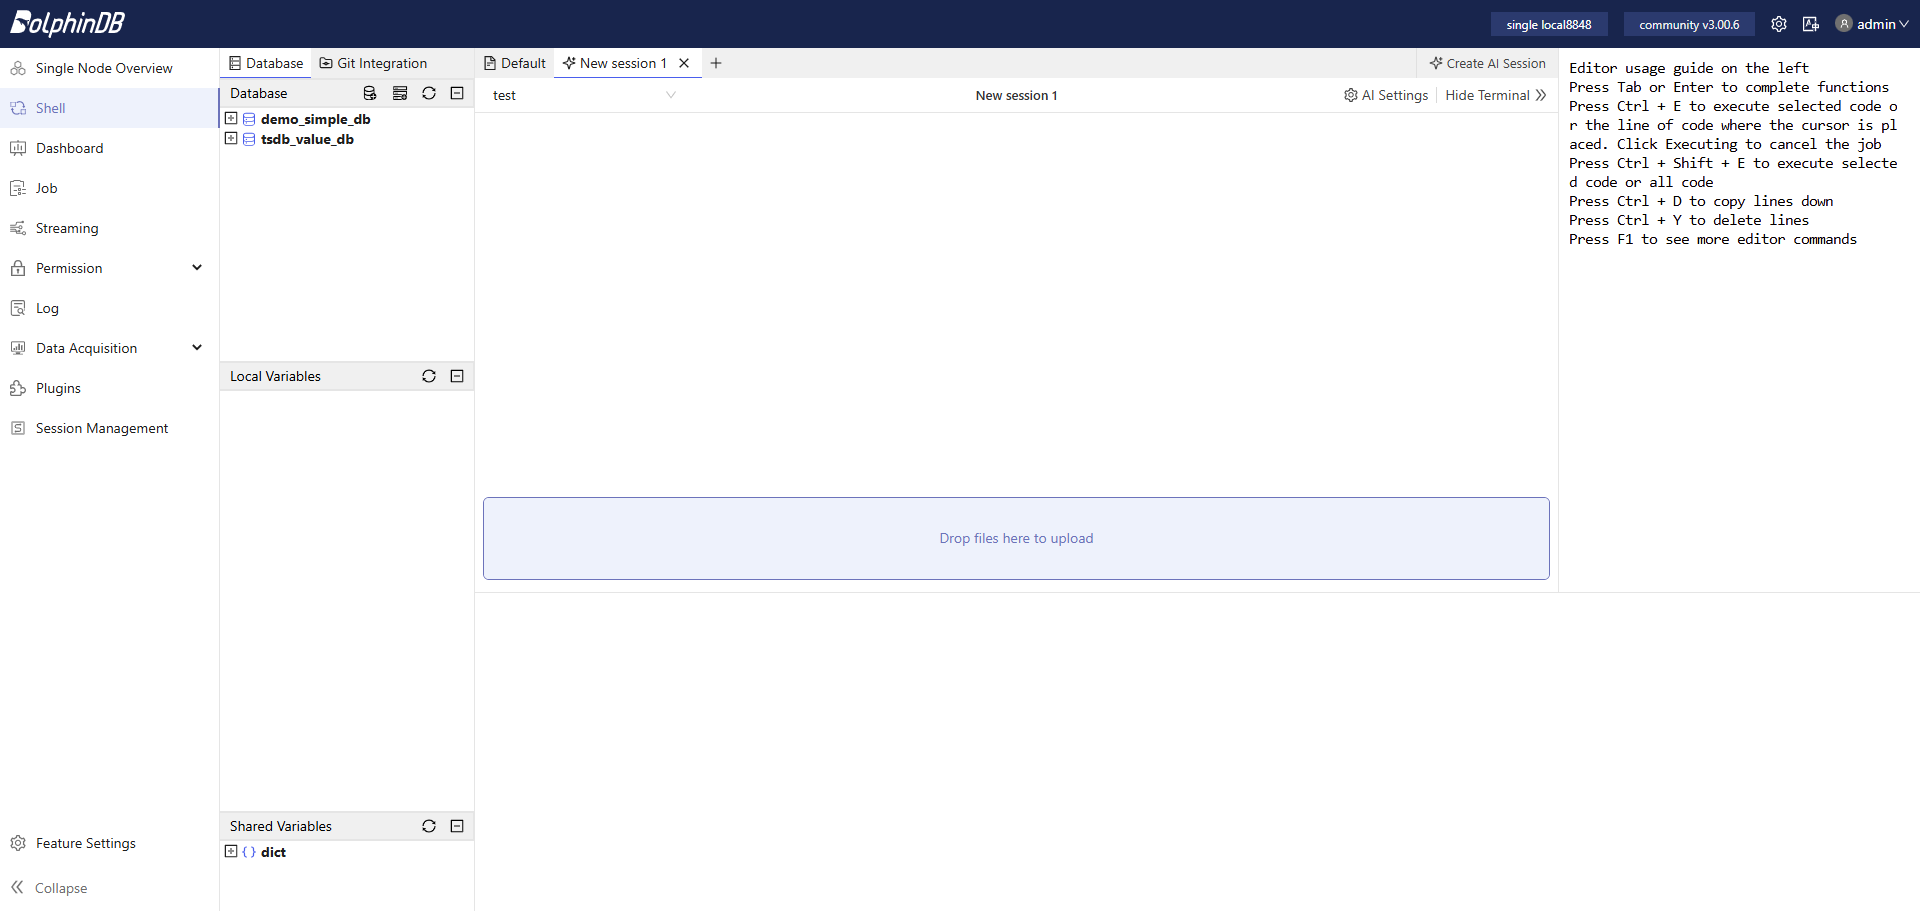The height and width of the screenshot is (911, 1920).
Task: Switch to the Default session tab
Action: click(515, 63)
